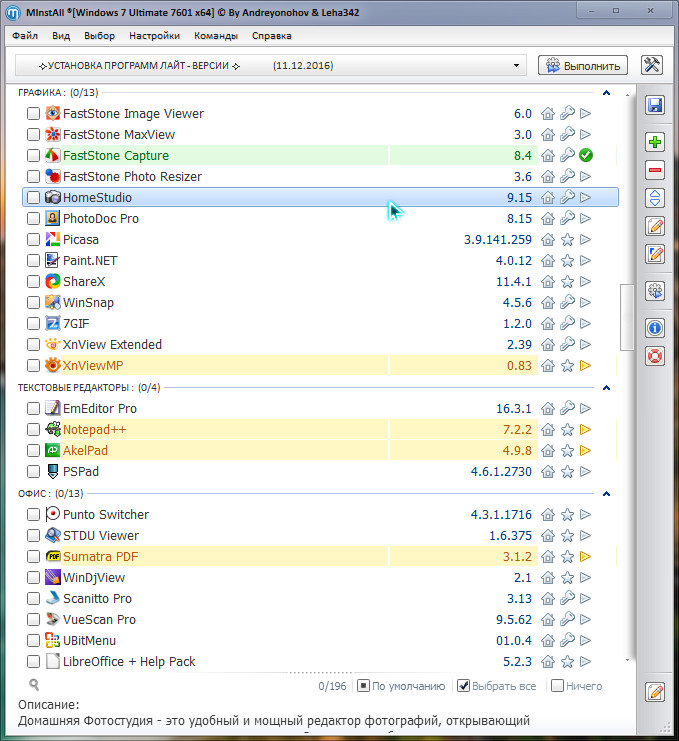The width and height of the screenshot is (679, 741).
Task: Click the key icon for FastStone Photo Resizer
Action: 567,176
